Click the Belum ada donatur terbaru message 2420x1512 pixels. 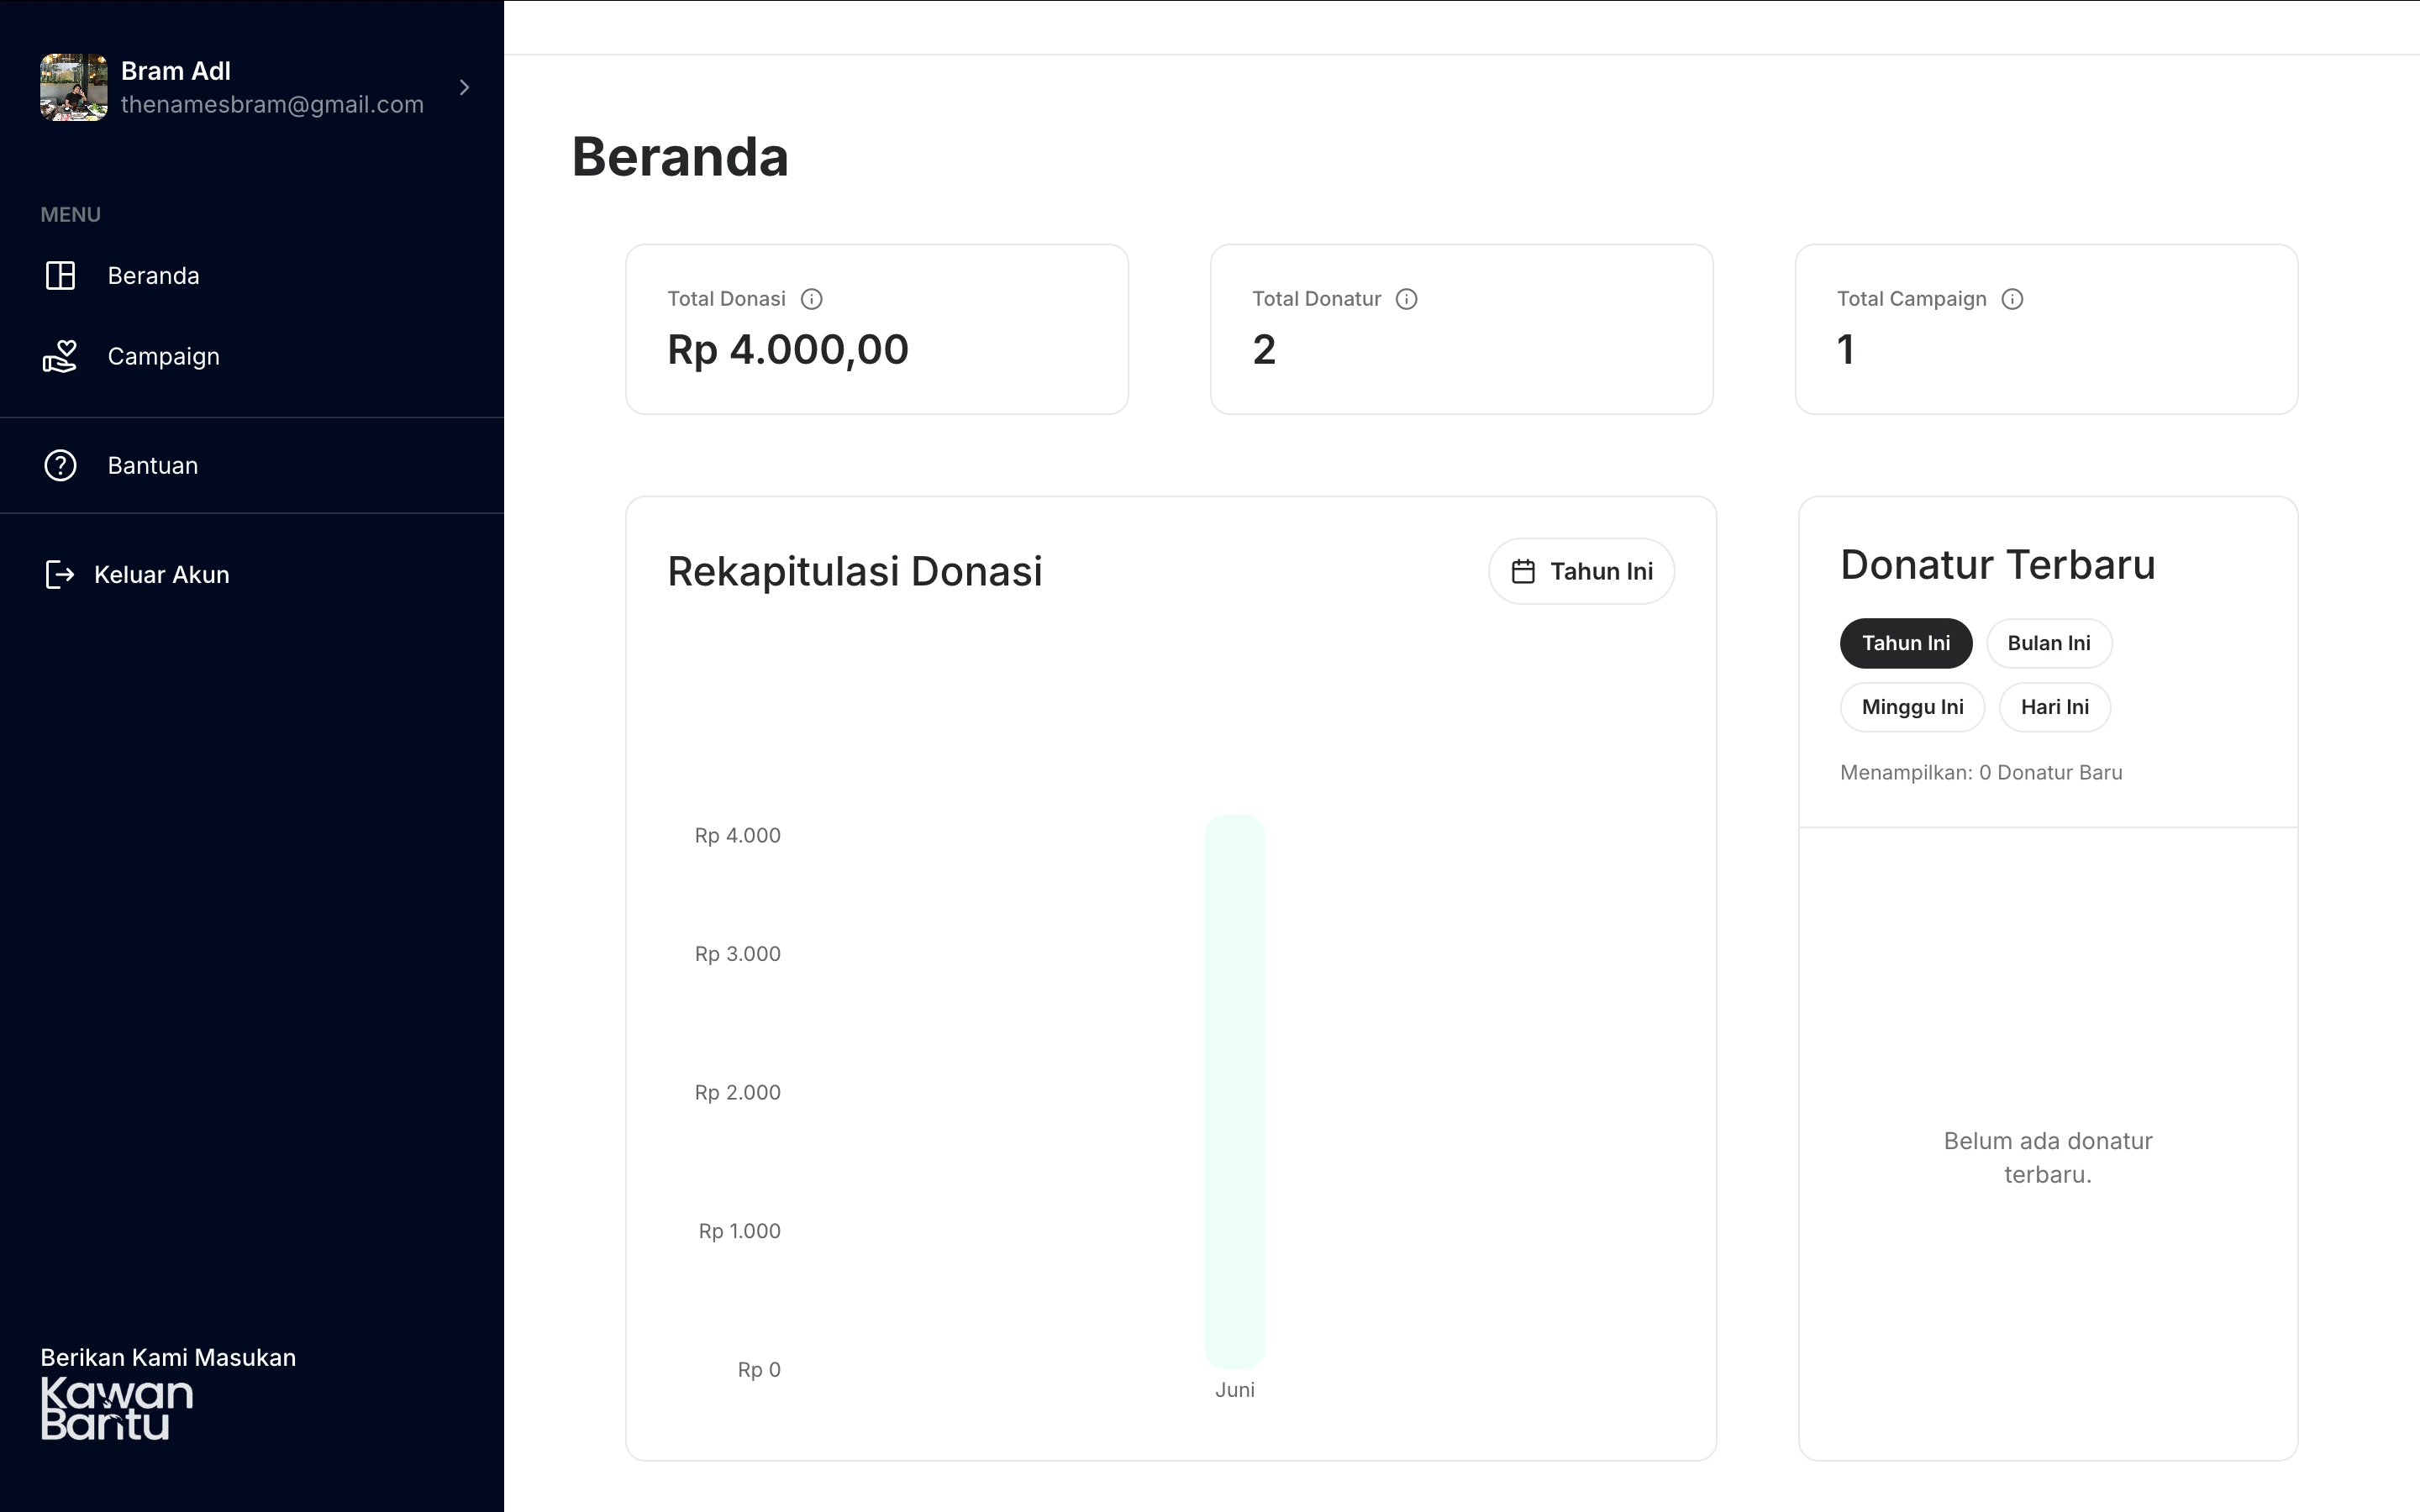pyautogui.click(x=2048, y=1158)
